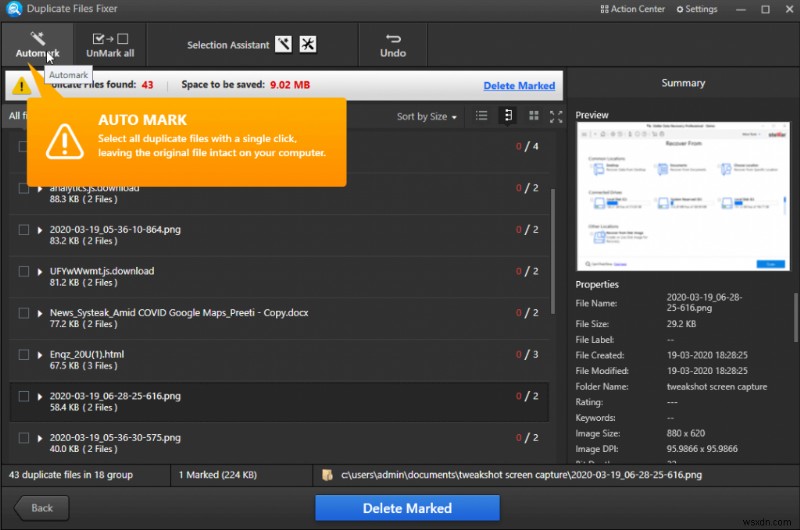Click the file list scrollbar
Image resolution: width=800 pixels, height=530 pixels.
(x=553, y=251)
